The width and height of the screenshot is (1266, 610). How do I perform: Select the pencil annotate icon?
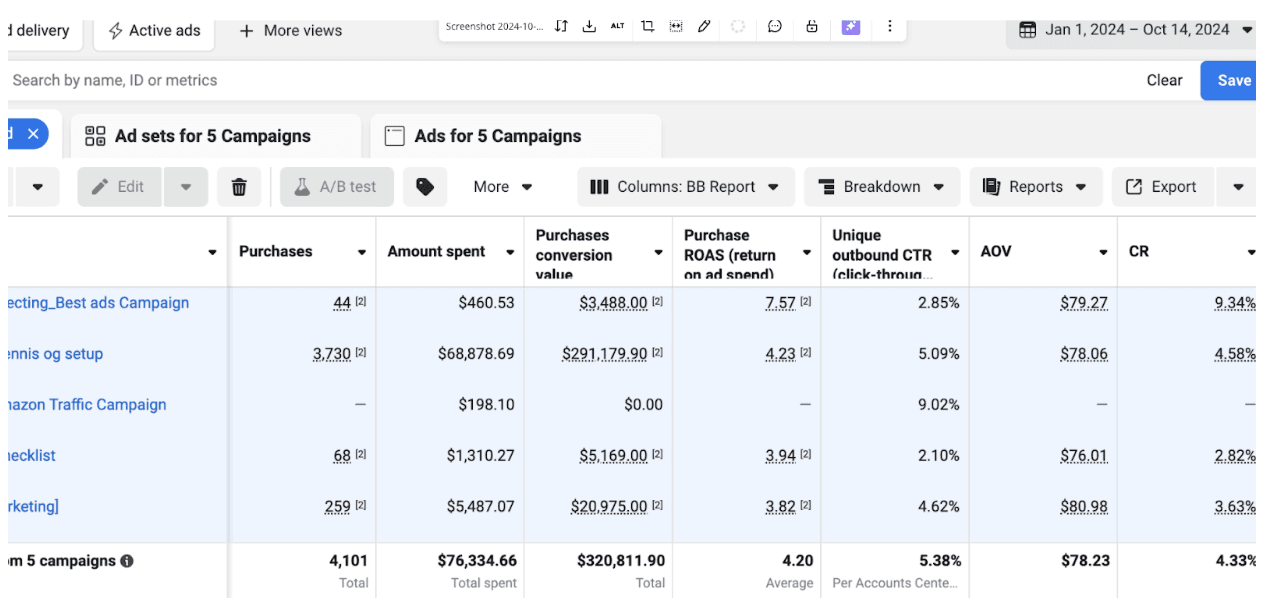pos(704,27)
